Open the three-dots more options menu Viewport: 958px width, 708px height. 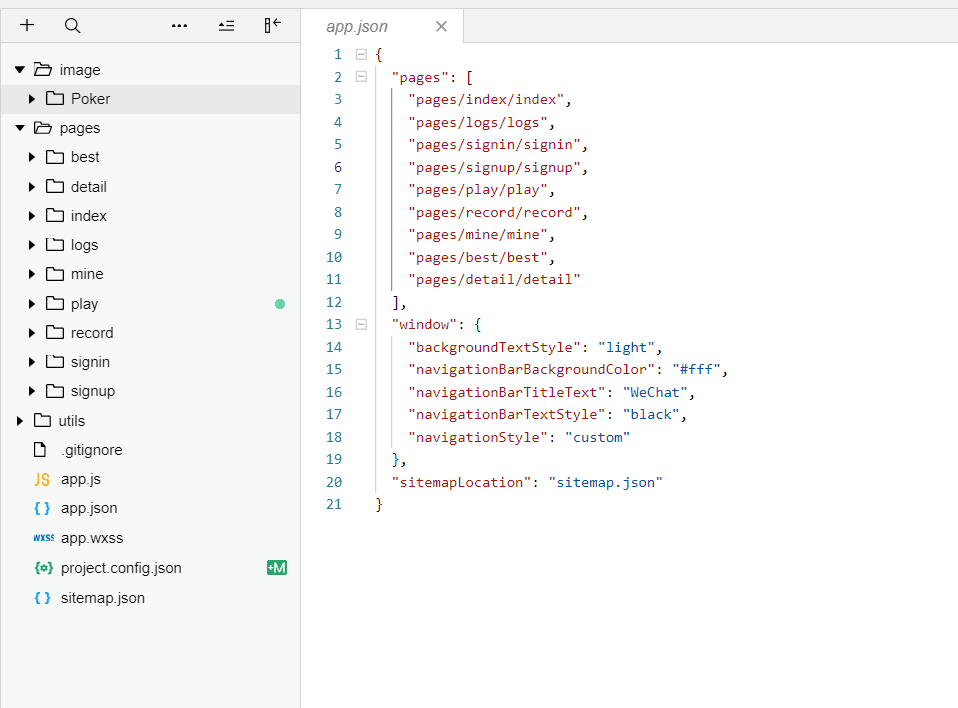coord(179,26)
